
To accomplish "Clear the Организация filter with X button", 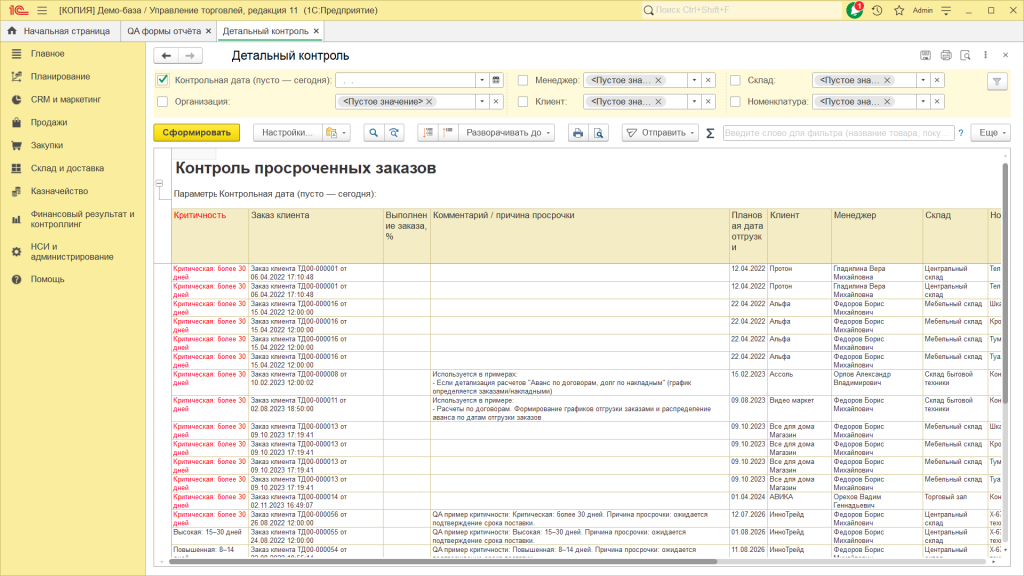I will (496, 102).
